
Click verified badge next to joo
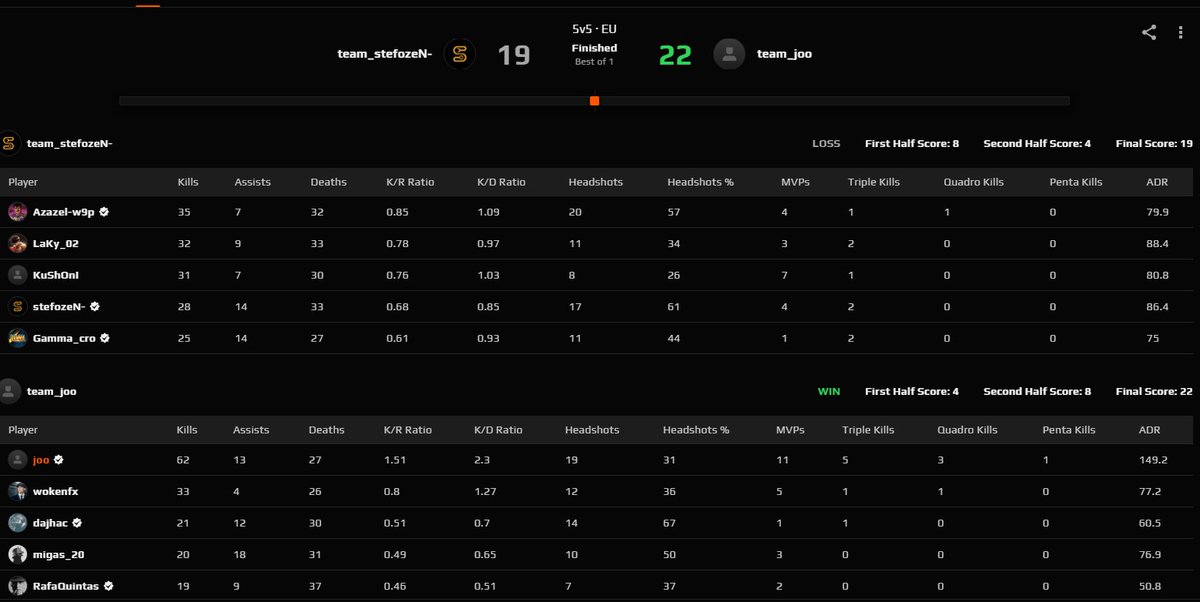coord(58,460)
